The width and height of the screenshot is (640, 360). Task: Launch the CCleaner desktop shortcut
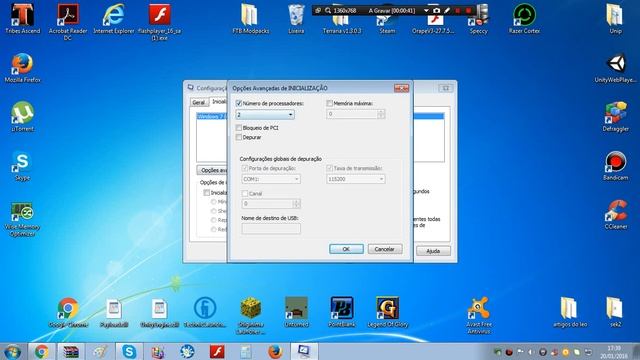[x=615, y=215]
